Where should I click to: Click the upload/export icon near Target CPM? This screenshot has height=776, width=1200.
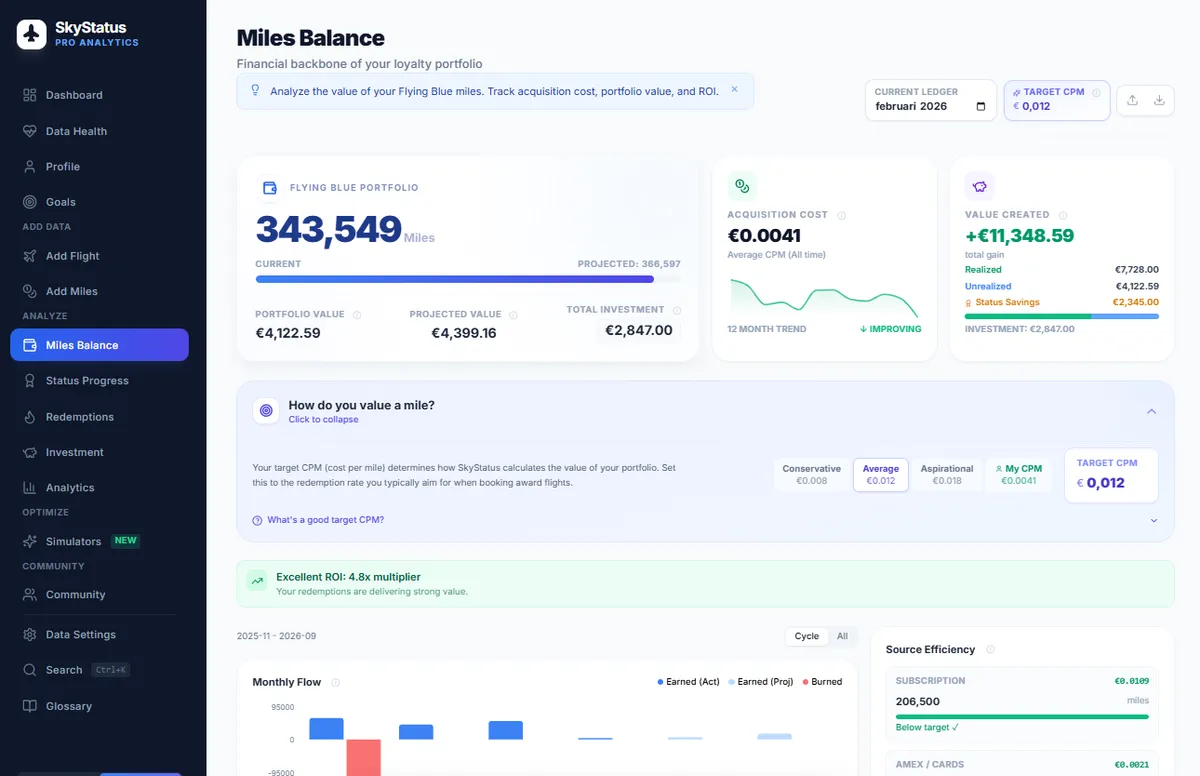pos(1131,100)
